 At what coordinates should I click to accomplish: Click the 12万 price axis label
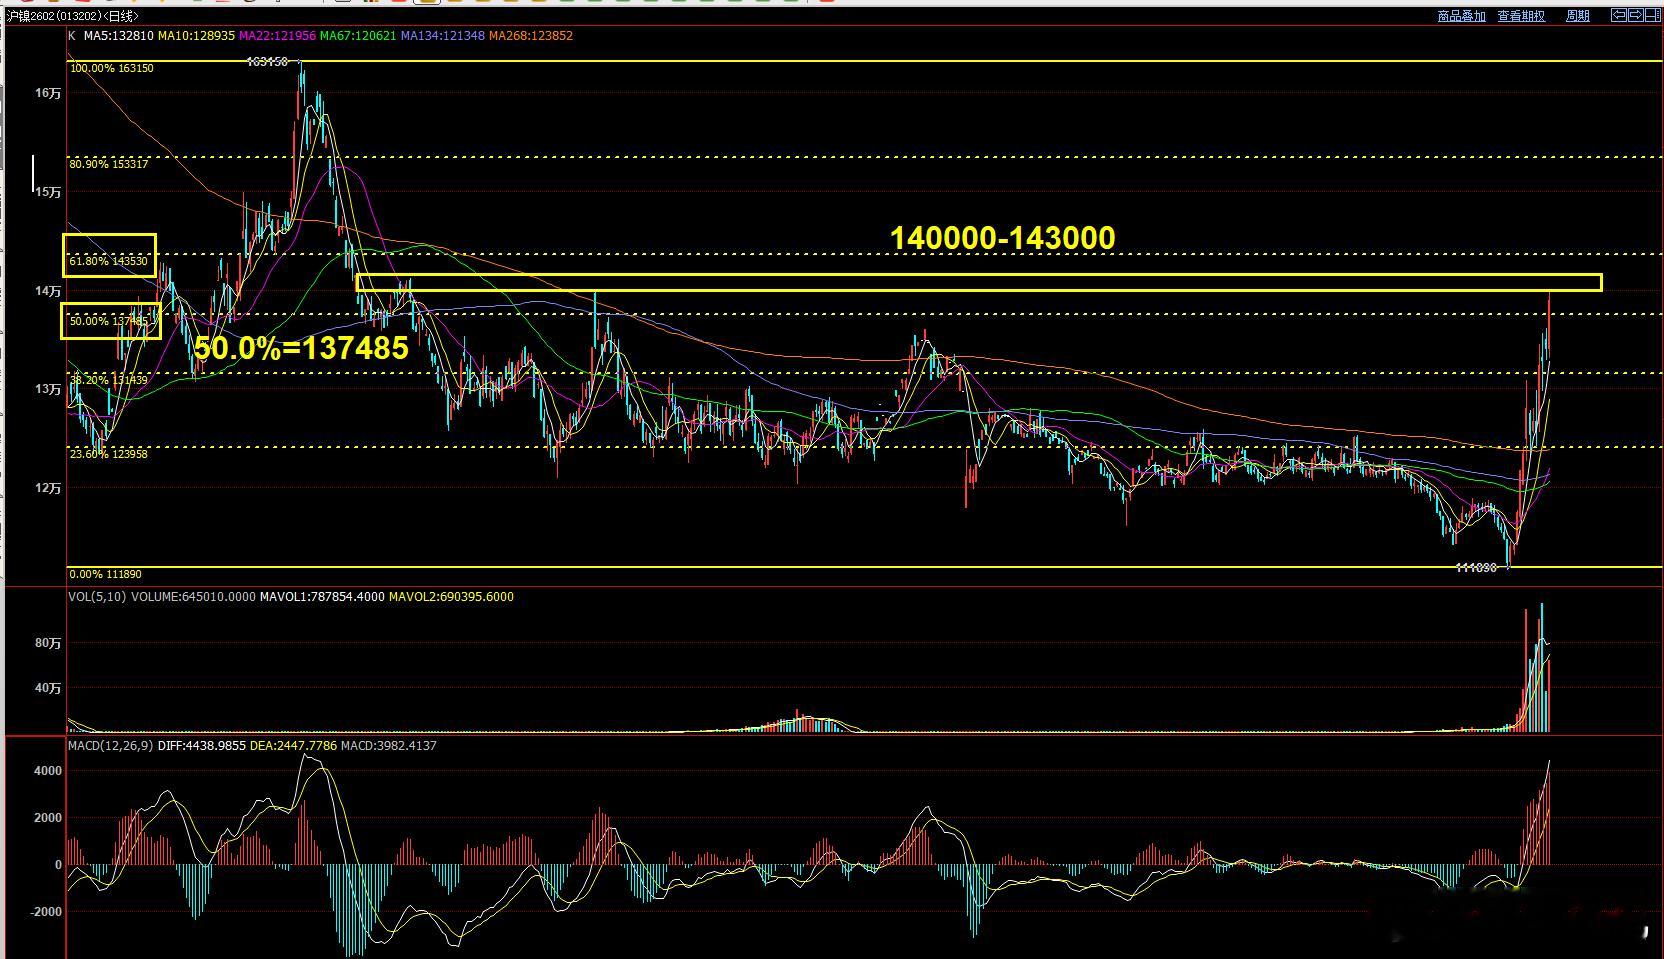[x=48, y=488]
